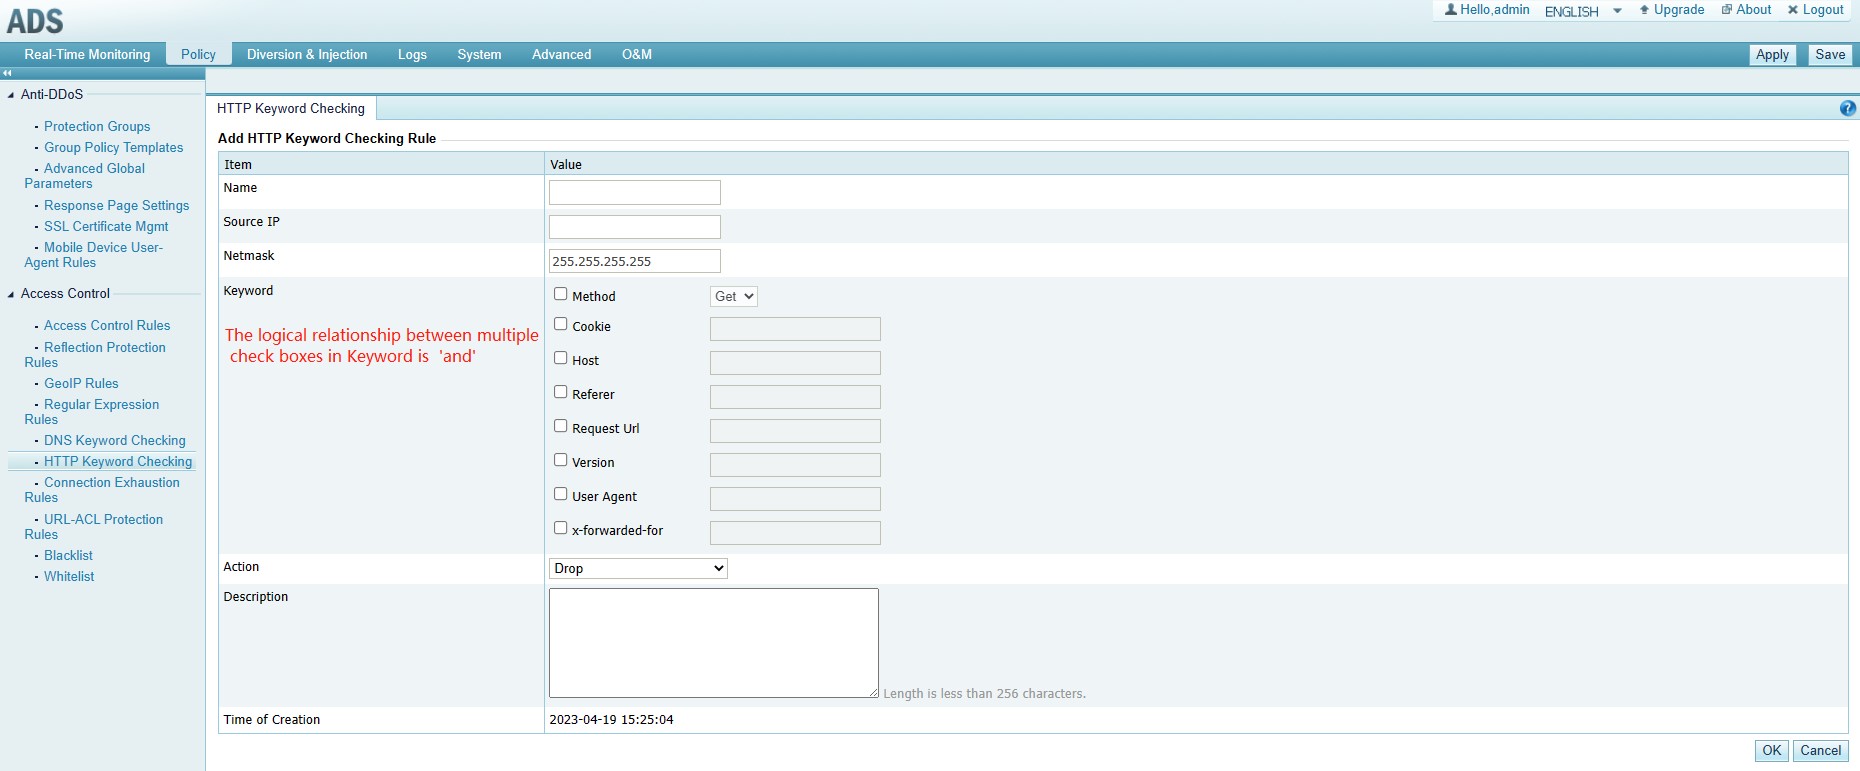
Task: Click the Source IP input field
Action: 634,227
